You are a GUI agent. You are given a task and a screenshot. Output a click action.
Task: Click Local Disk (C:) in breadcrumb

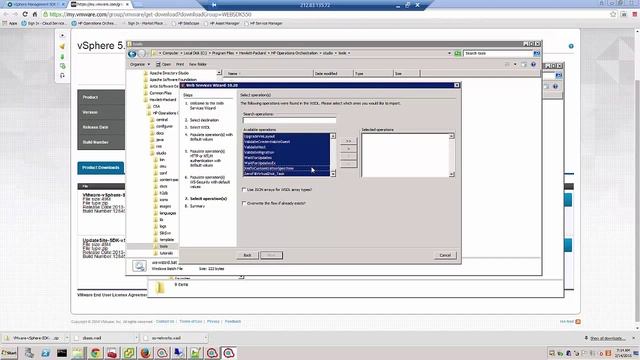click(195, 53)
